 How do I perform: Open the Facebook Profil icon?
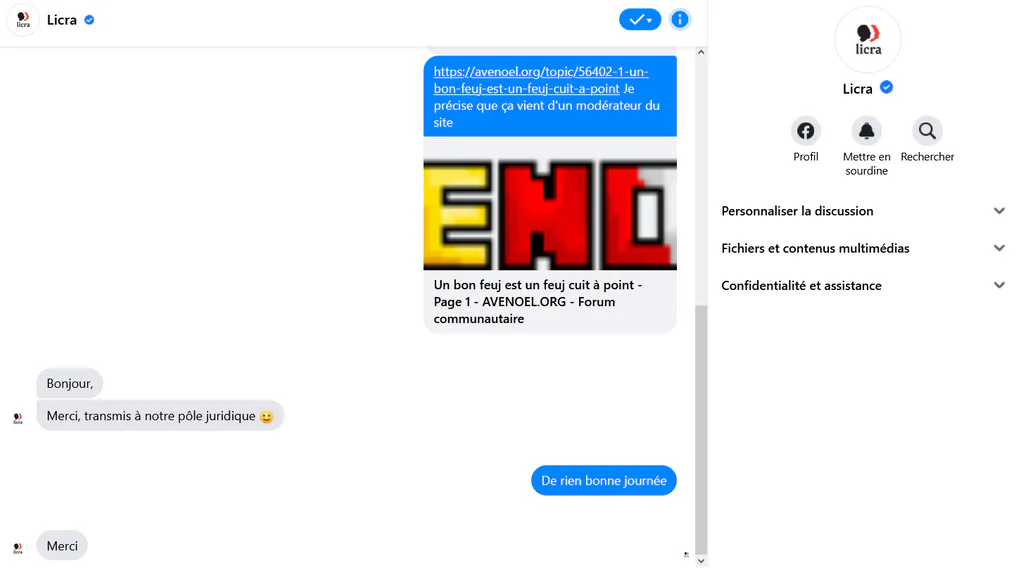coord(805,131)
